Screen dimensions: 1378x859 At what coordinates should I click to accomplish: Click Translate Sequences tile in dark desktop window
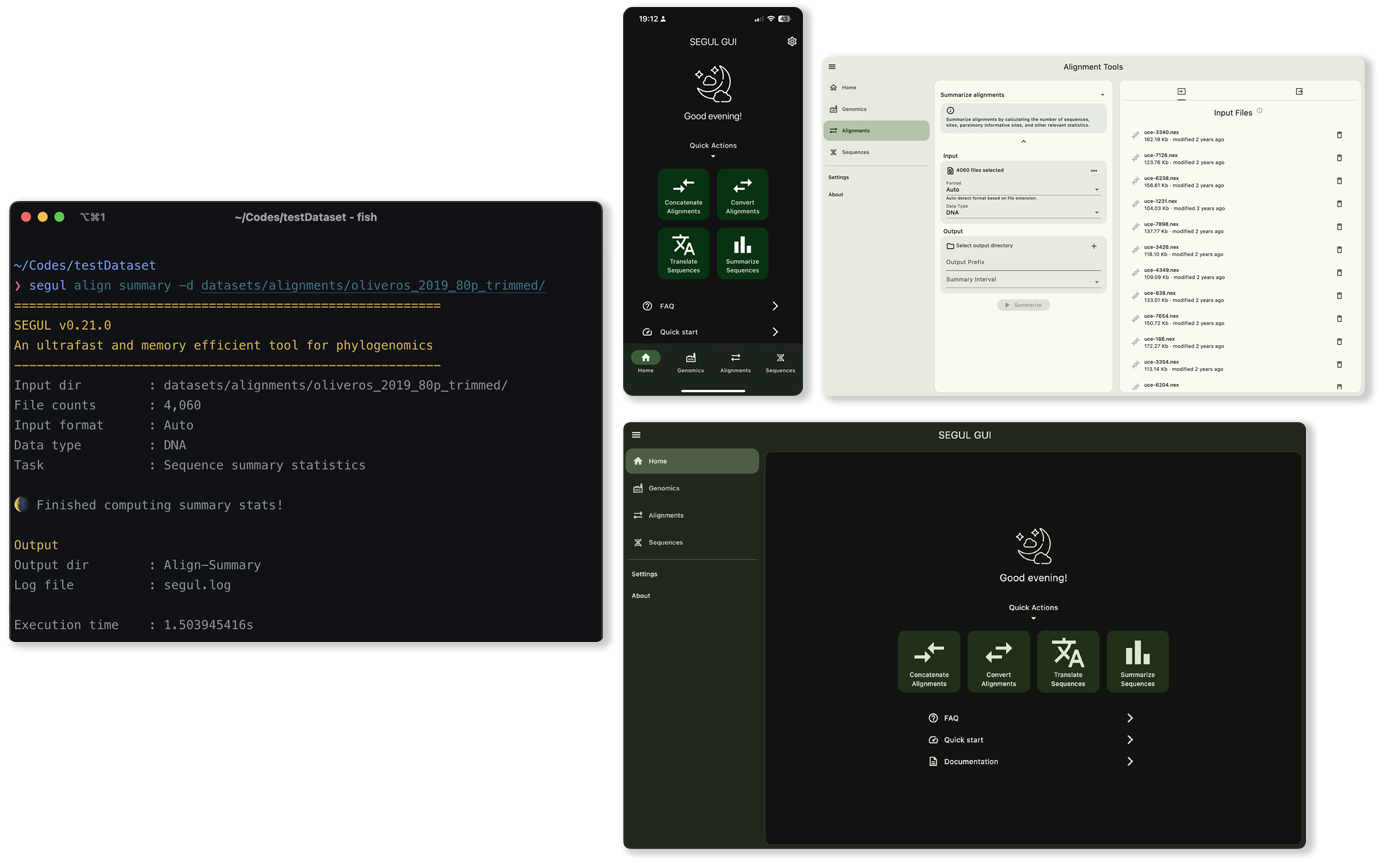[x=1068, y=661]
